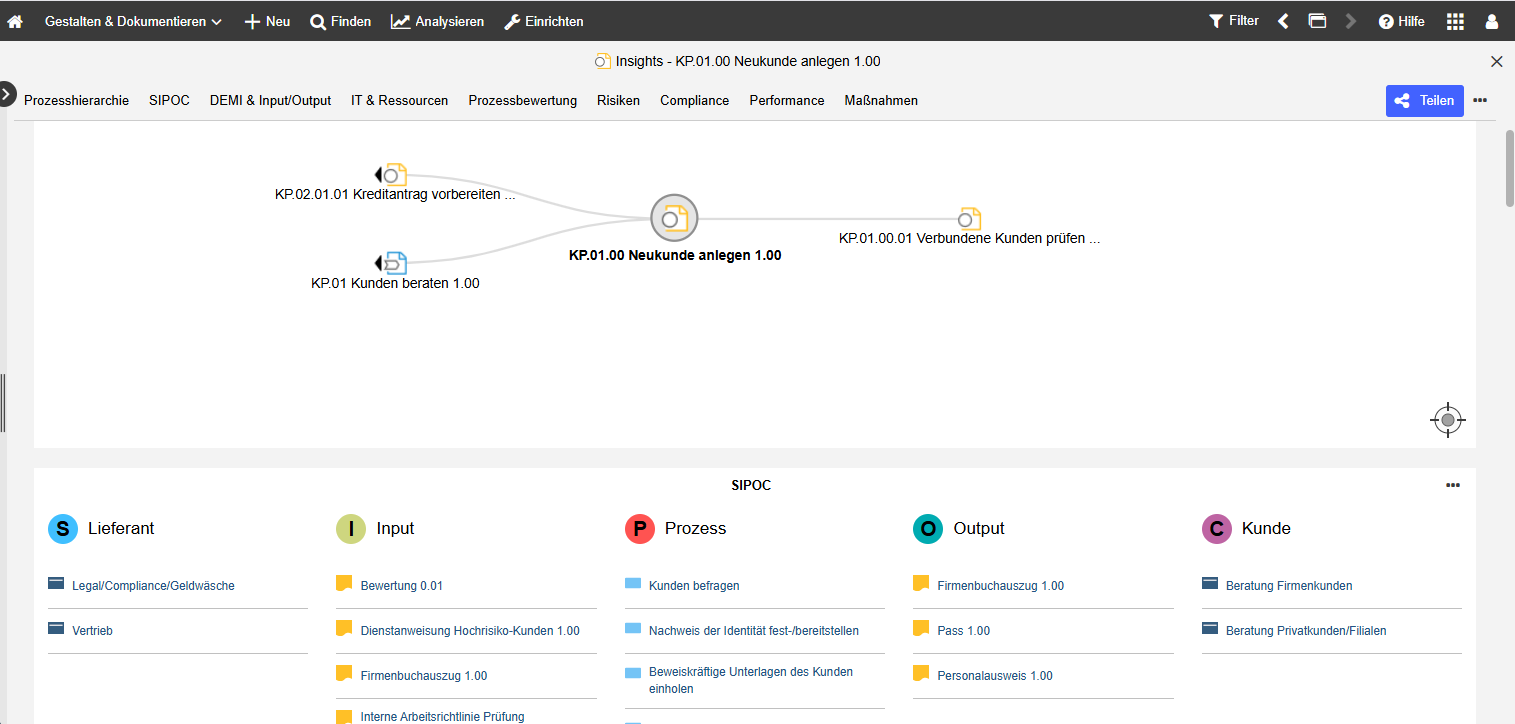Center the graph with the crosshair icon
This screenshot has width=1515, height=724.
click(1447, 421)
